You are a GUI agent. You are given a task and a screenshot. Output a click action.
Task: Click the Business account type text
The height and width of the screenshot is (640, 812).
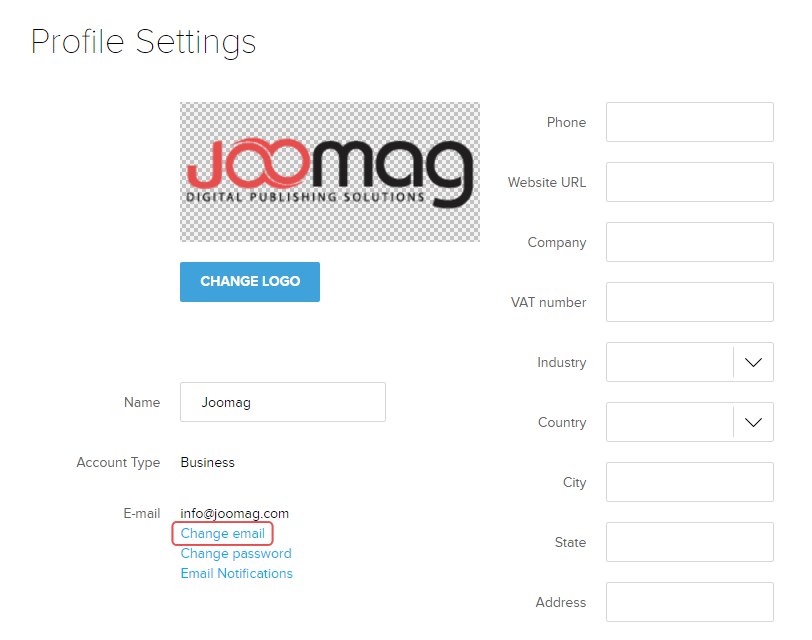(x=208, y=462)
